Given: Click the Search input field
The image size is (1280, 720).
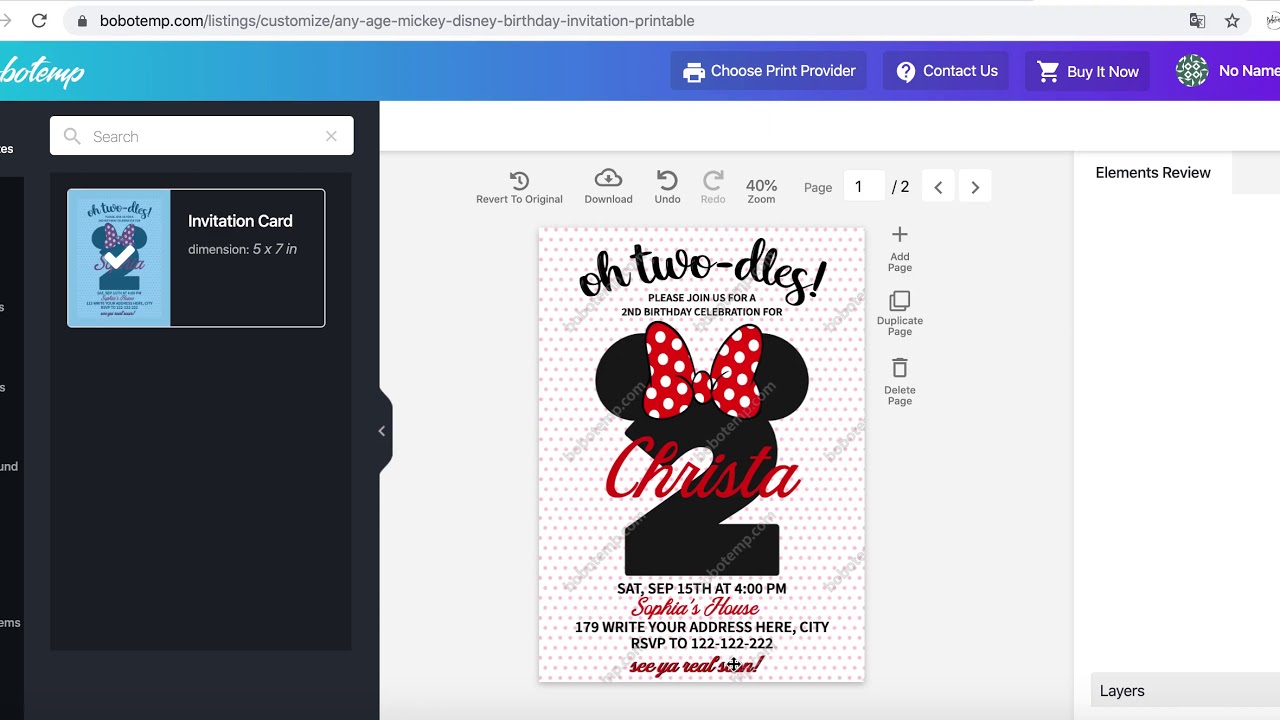Looking at the screenshot, I should (x=202, y=136).
